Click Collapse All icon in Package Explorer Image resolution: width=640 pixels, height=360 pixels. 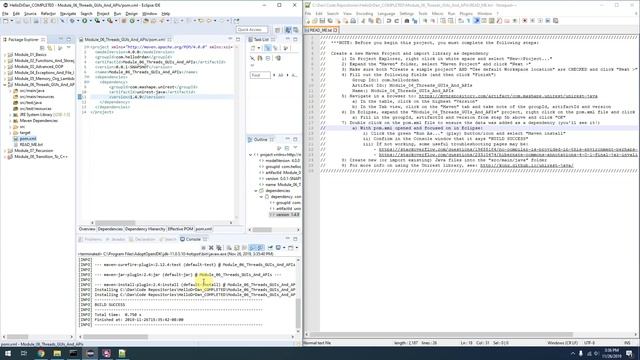click(x=42, y=48)
